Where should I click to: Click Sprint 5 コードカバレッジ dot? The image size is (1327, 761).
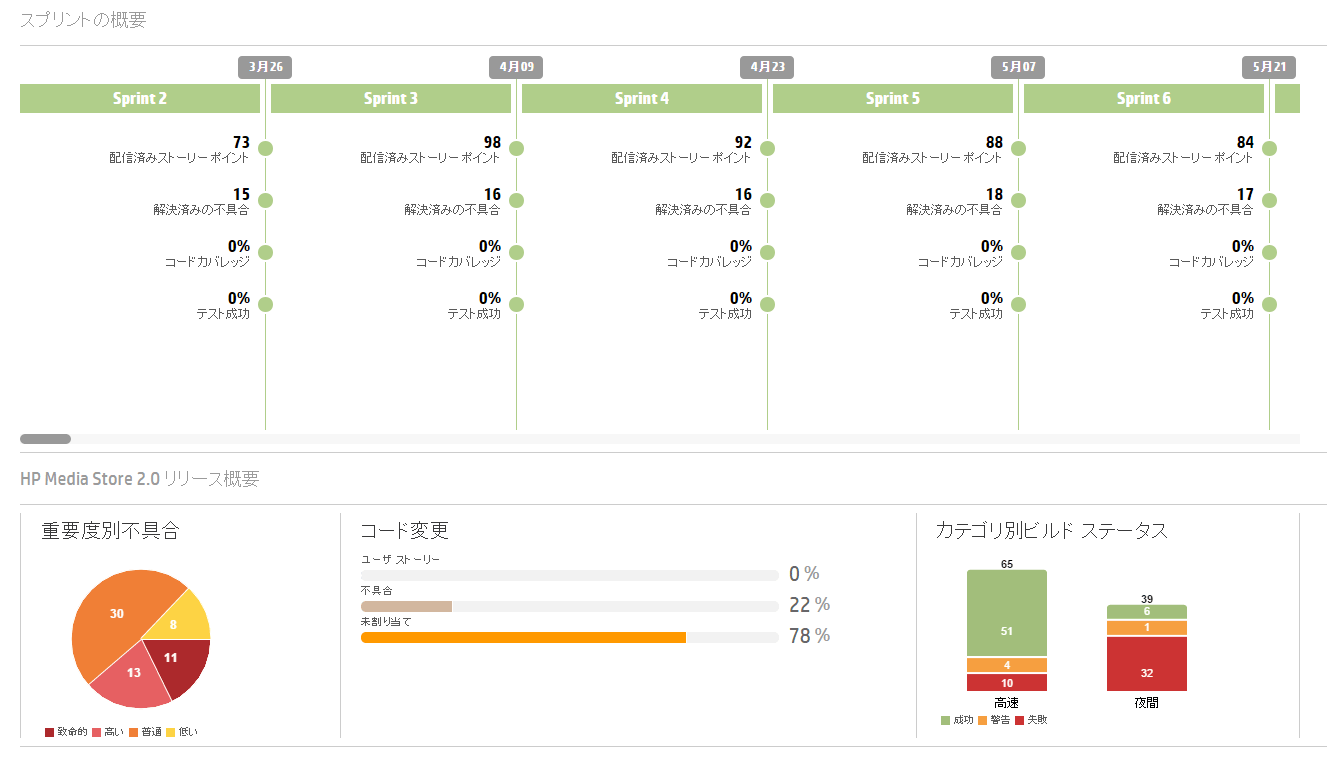coord(1018,252)
